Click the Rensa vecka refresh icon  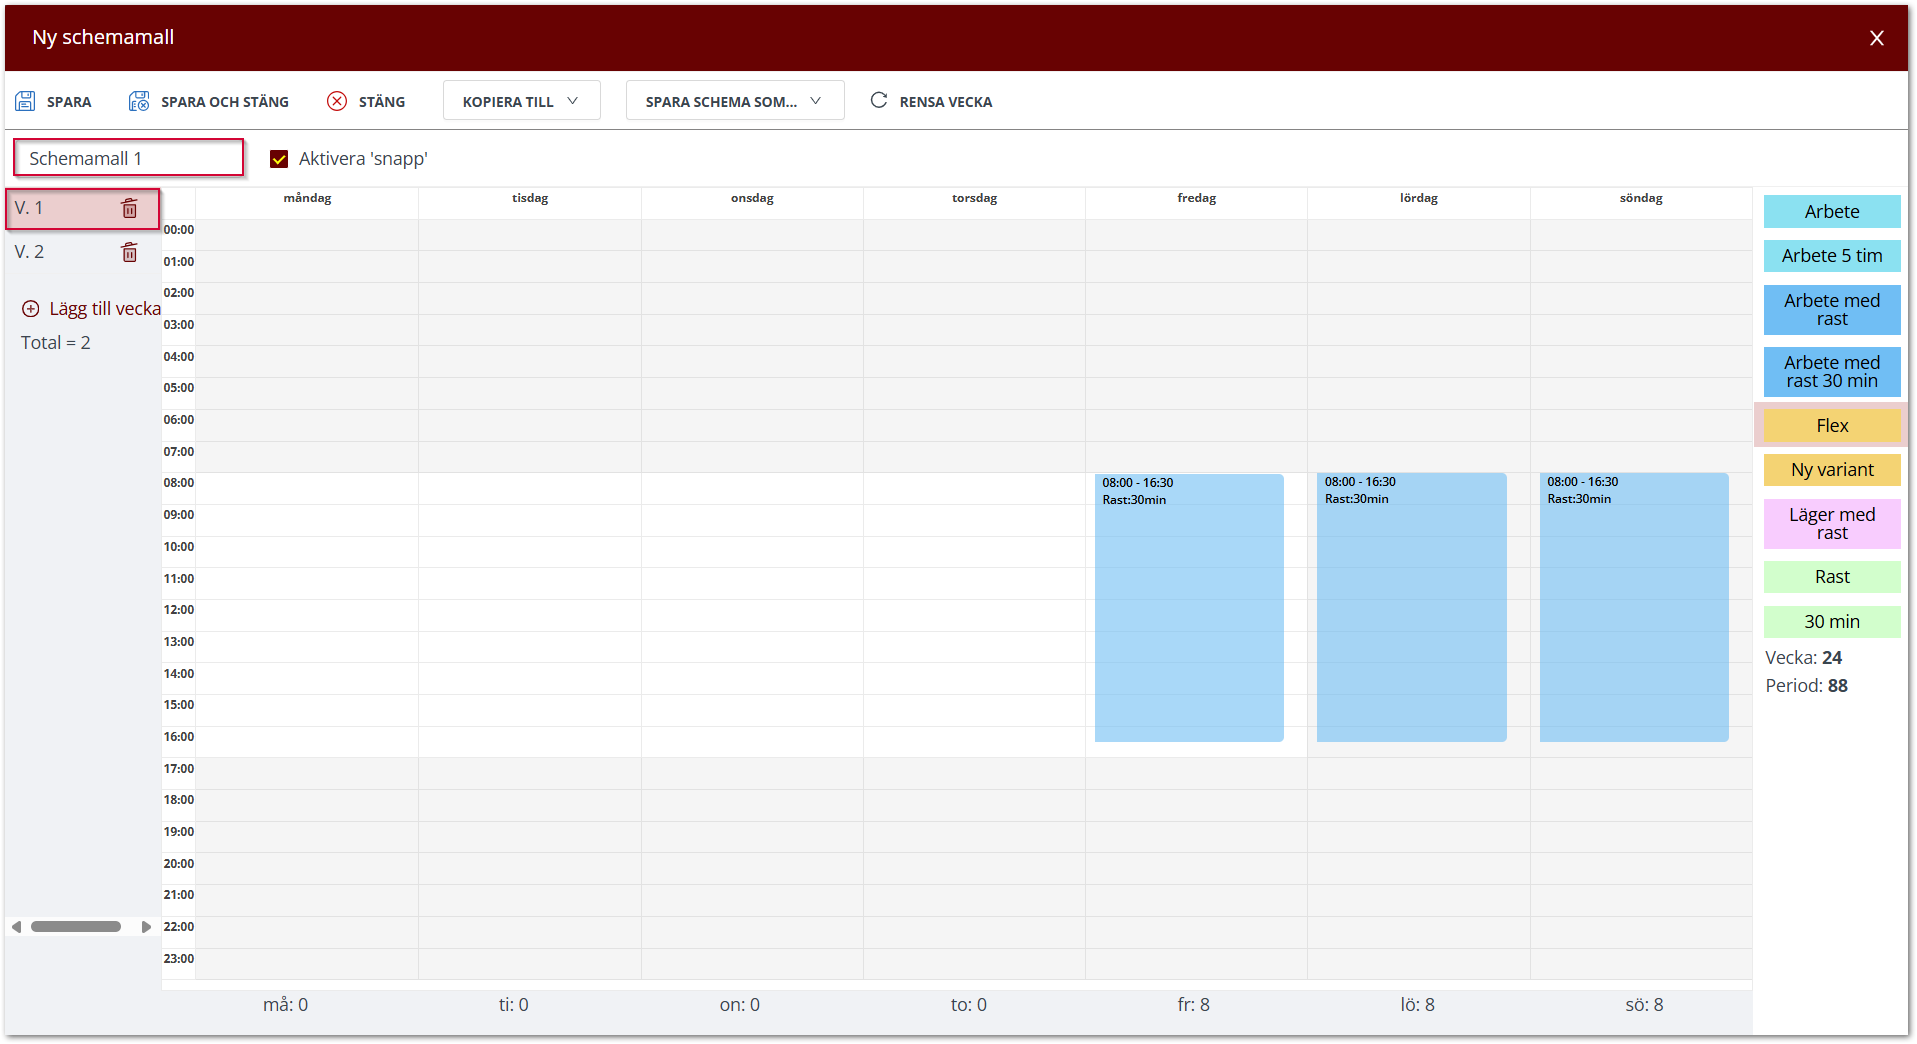879,100
